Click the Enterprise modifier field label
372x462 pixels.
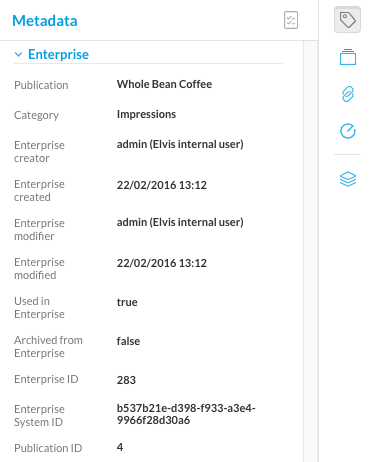point(39,230)
